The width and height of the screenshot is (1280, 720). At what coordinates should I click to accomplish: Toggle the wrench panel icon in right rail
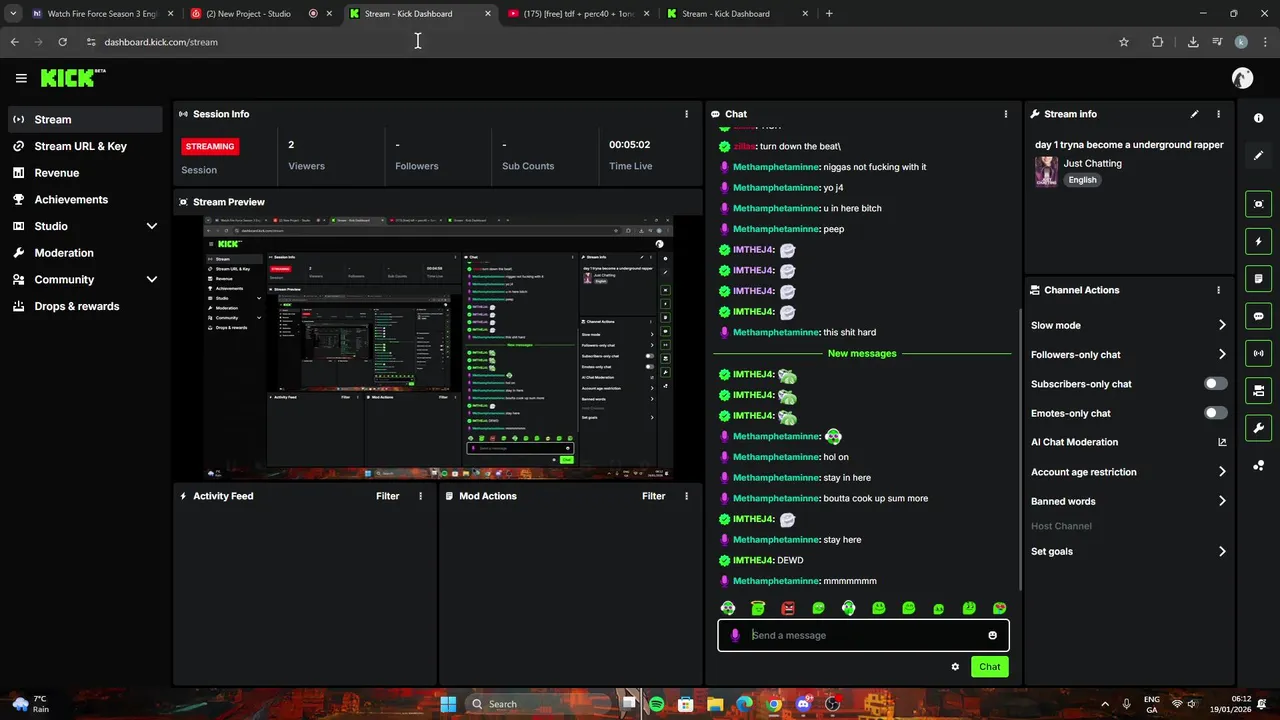click(x=1258, y=428)
